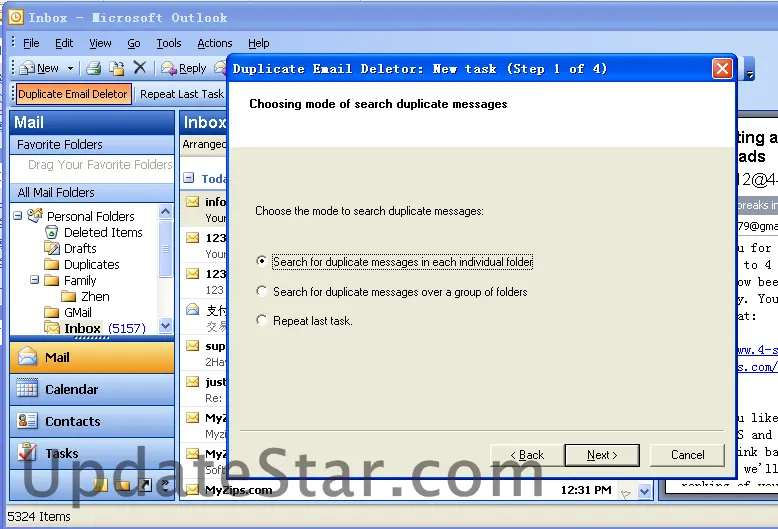
Task: Select the GMail folder
Action: [x=77, y=312]
